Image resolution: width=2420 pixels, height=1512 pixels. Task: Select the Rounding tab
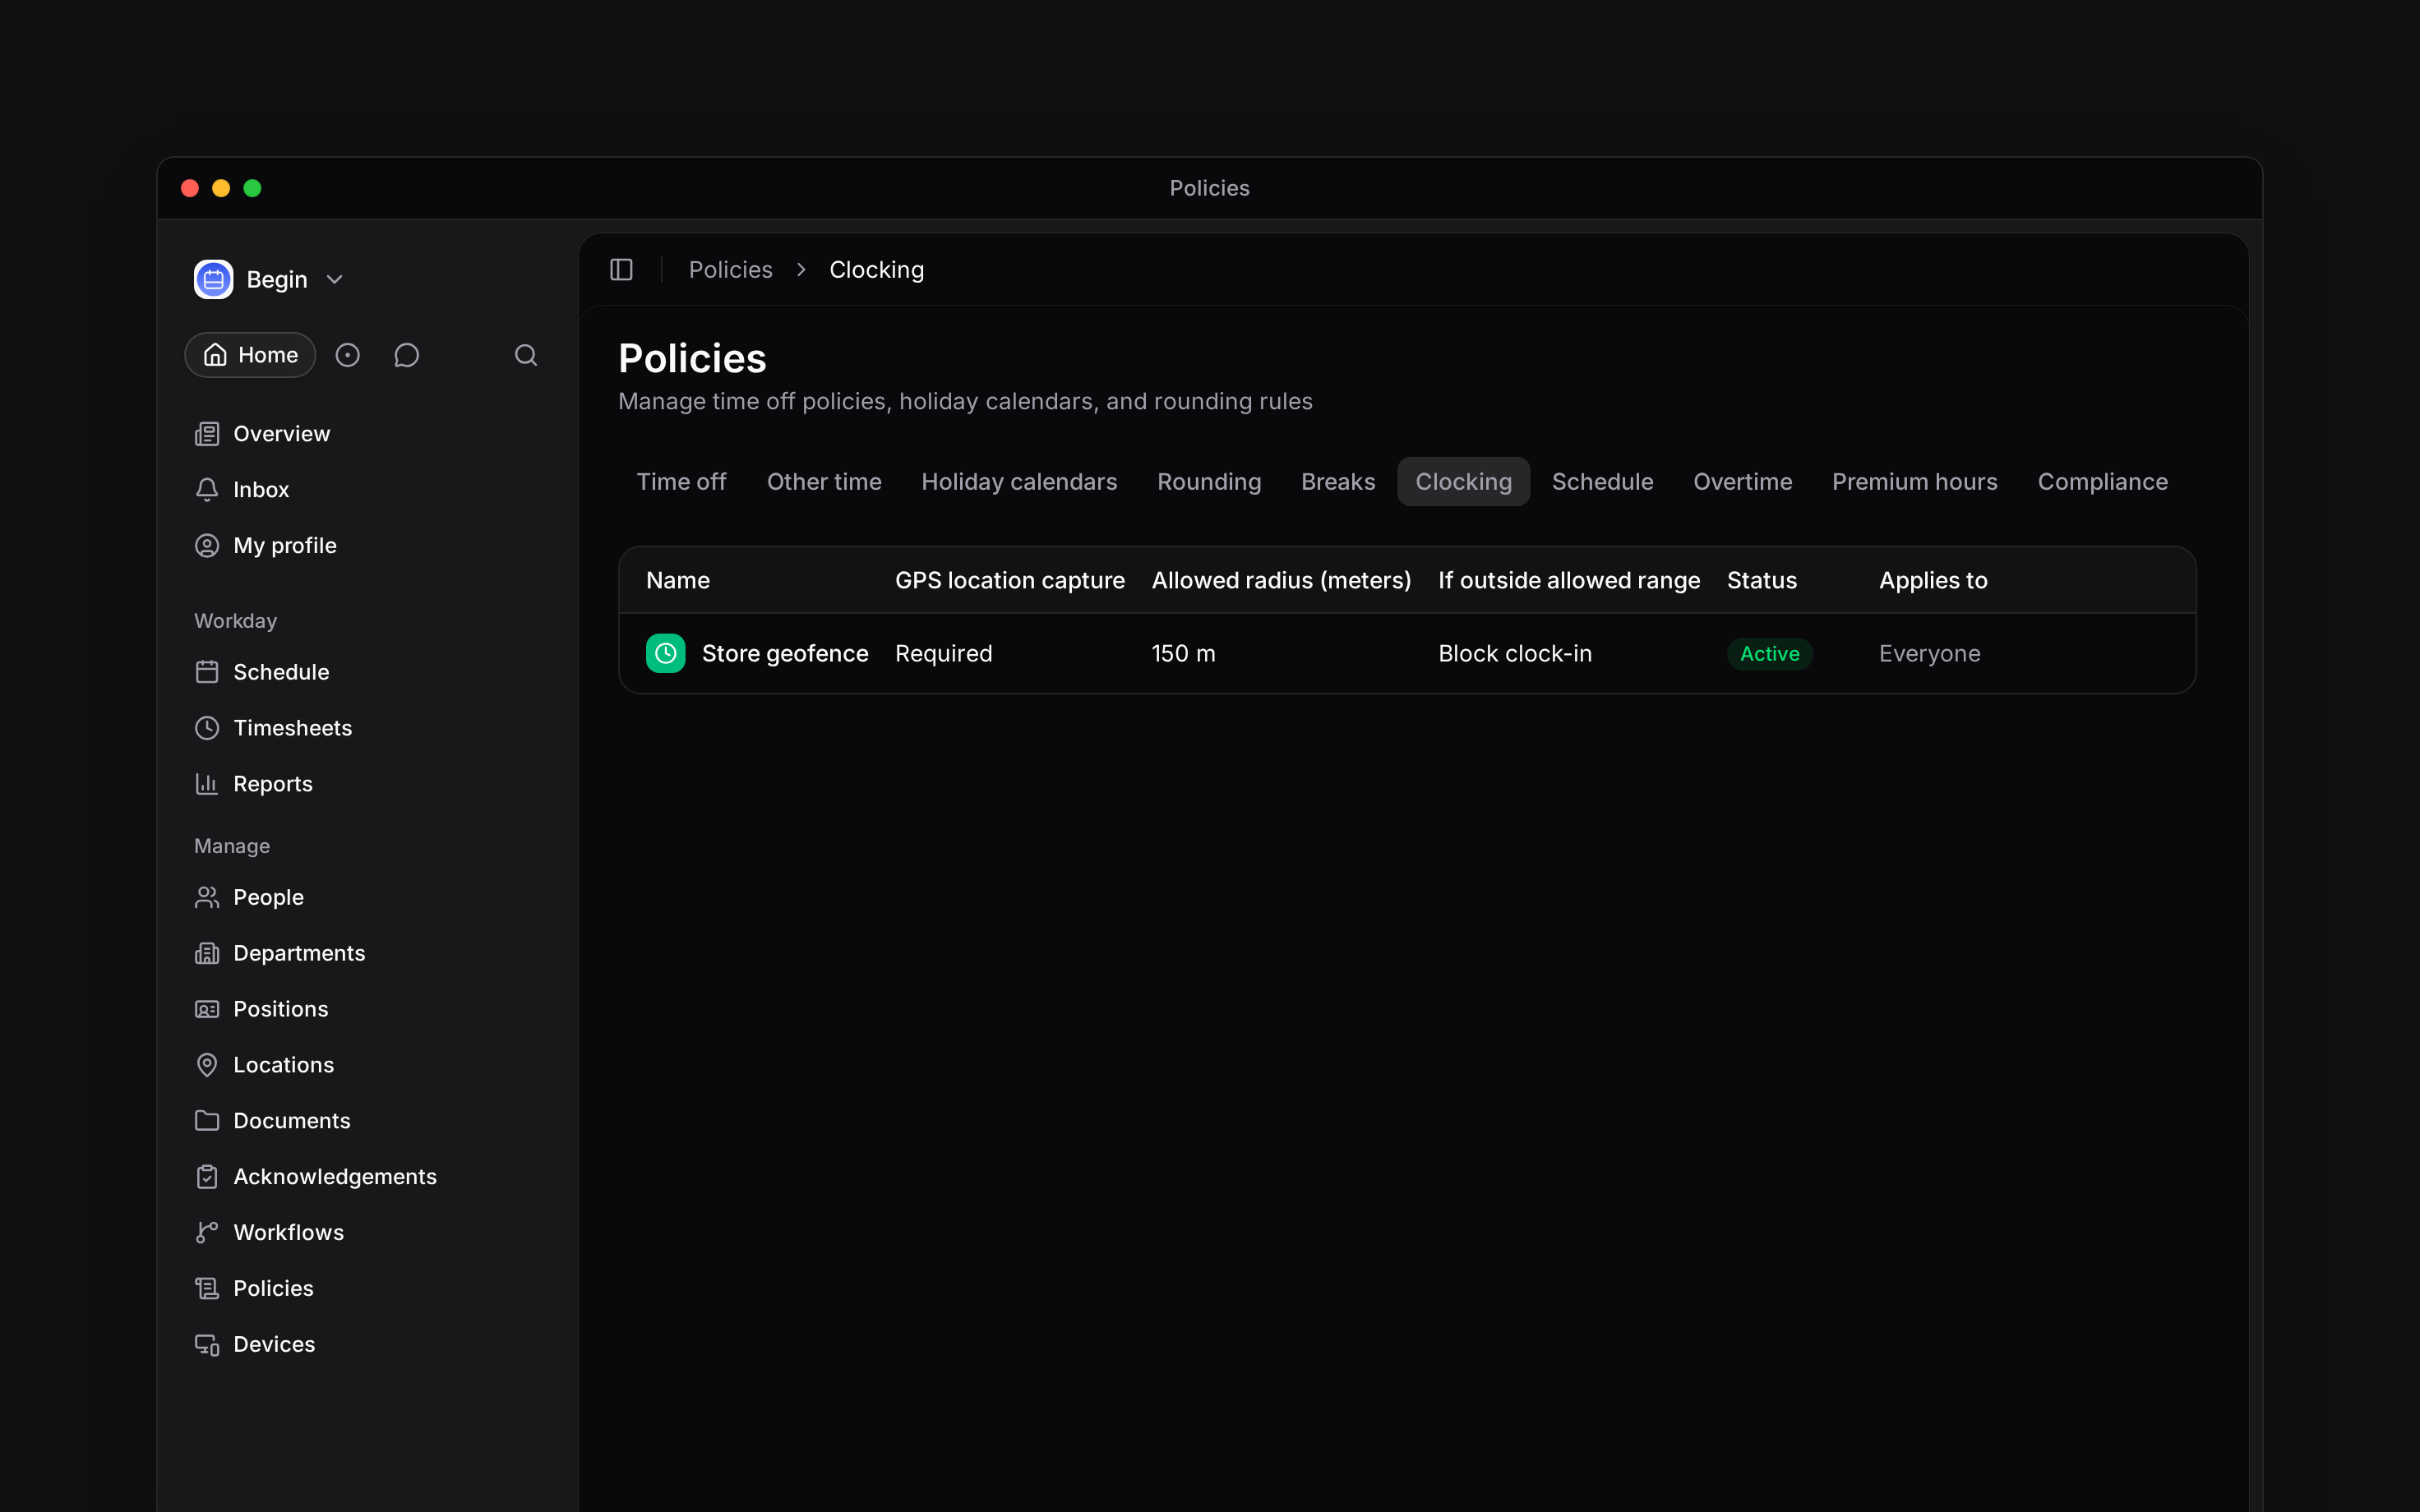[x=1209, y=482]
